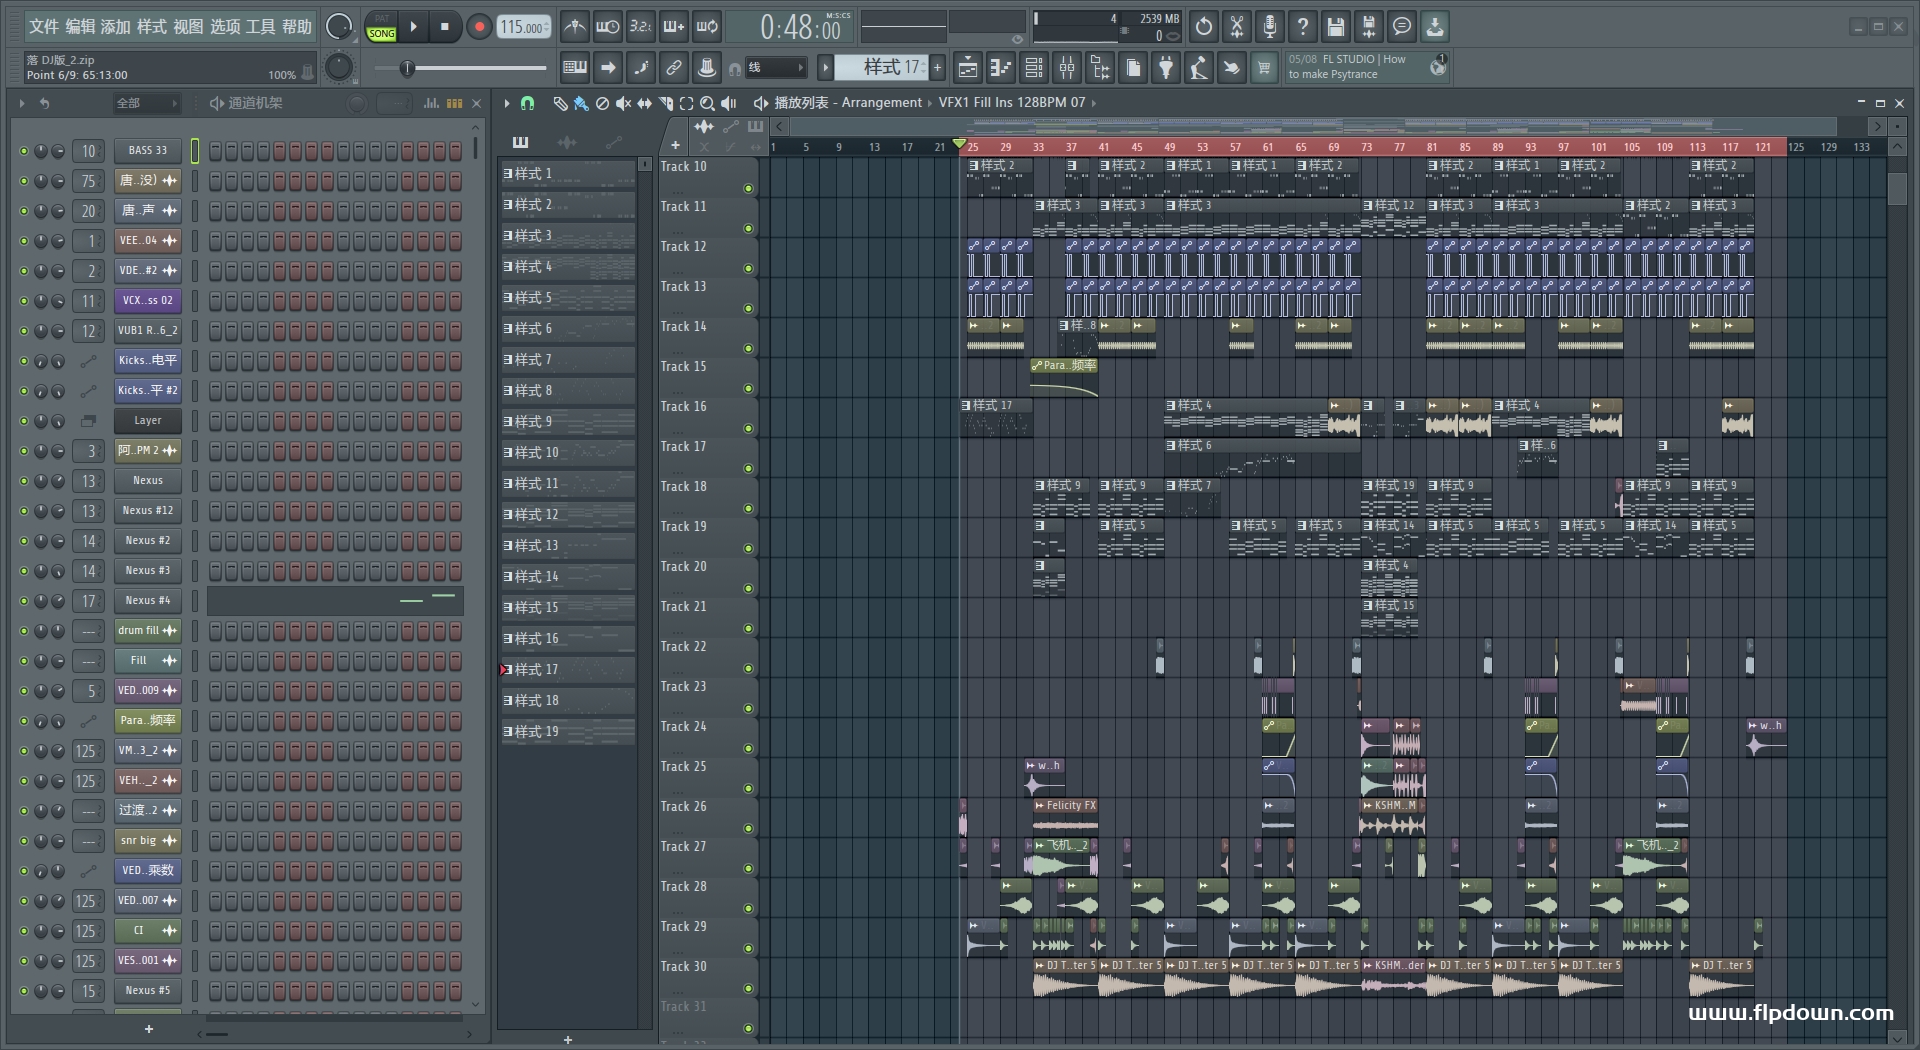
Task: Mute Track 30 in playlist
Action: (x=748, y=989)
